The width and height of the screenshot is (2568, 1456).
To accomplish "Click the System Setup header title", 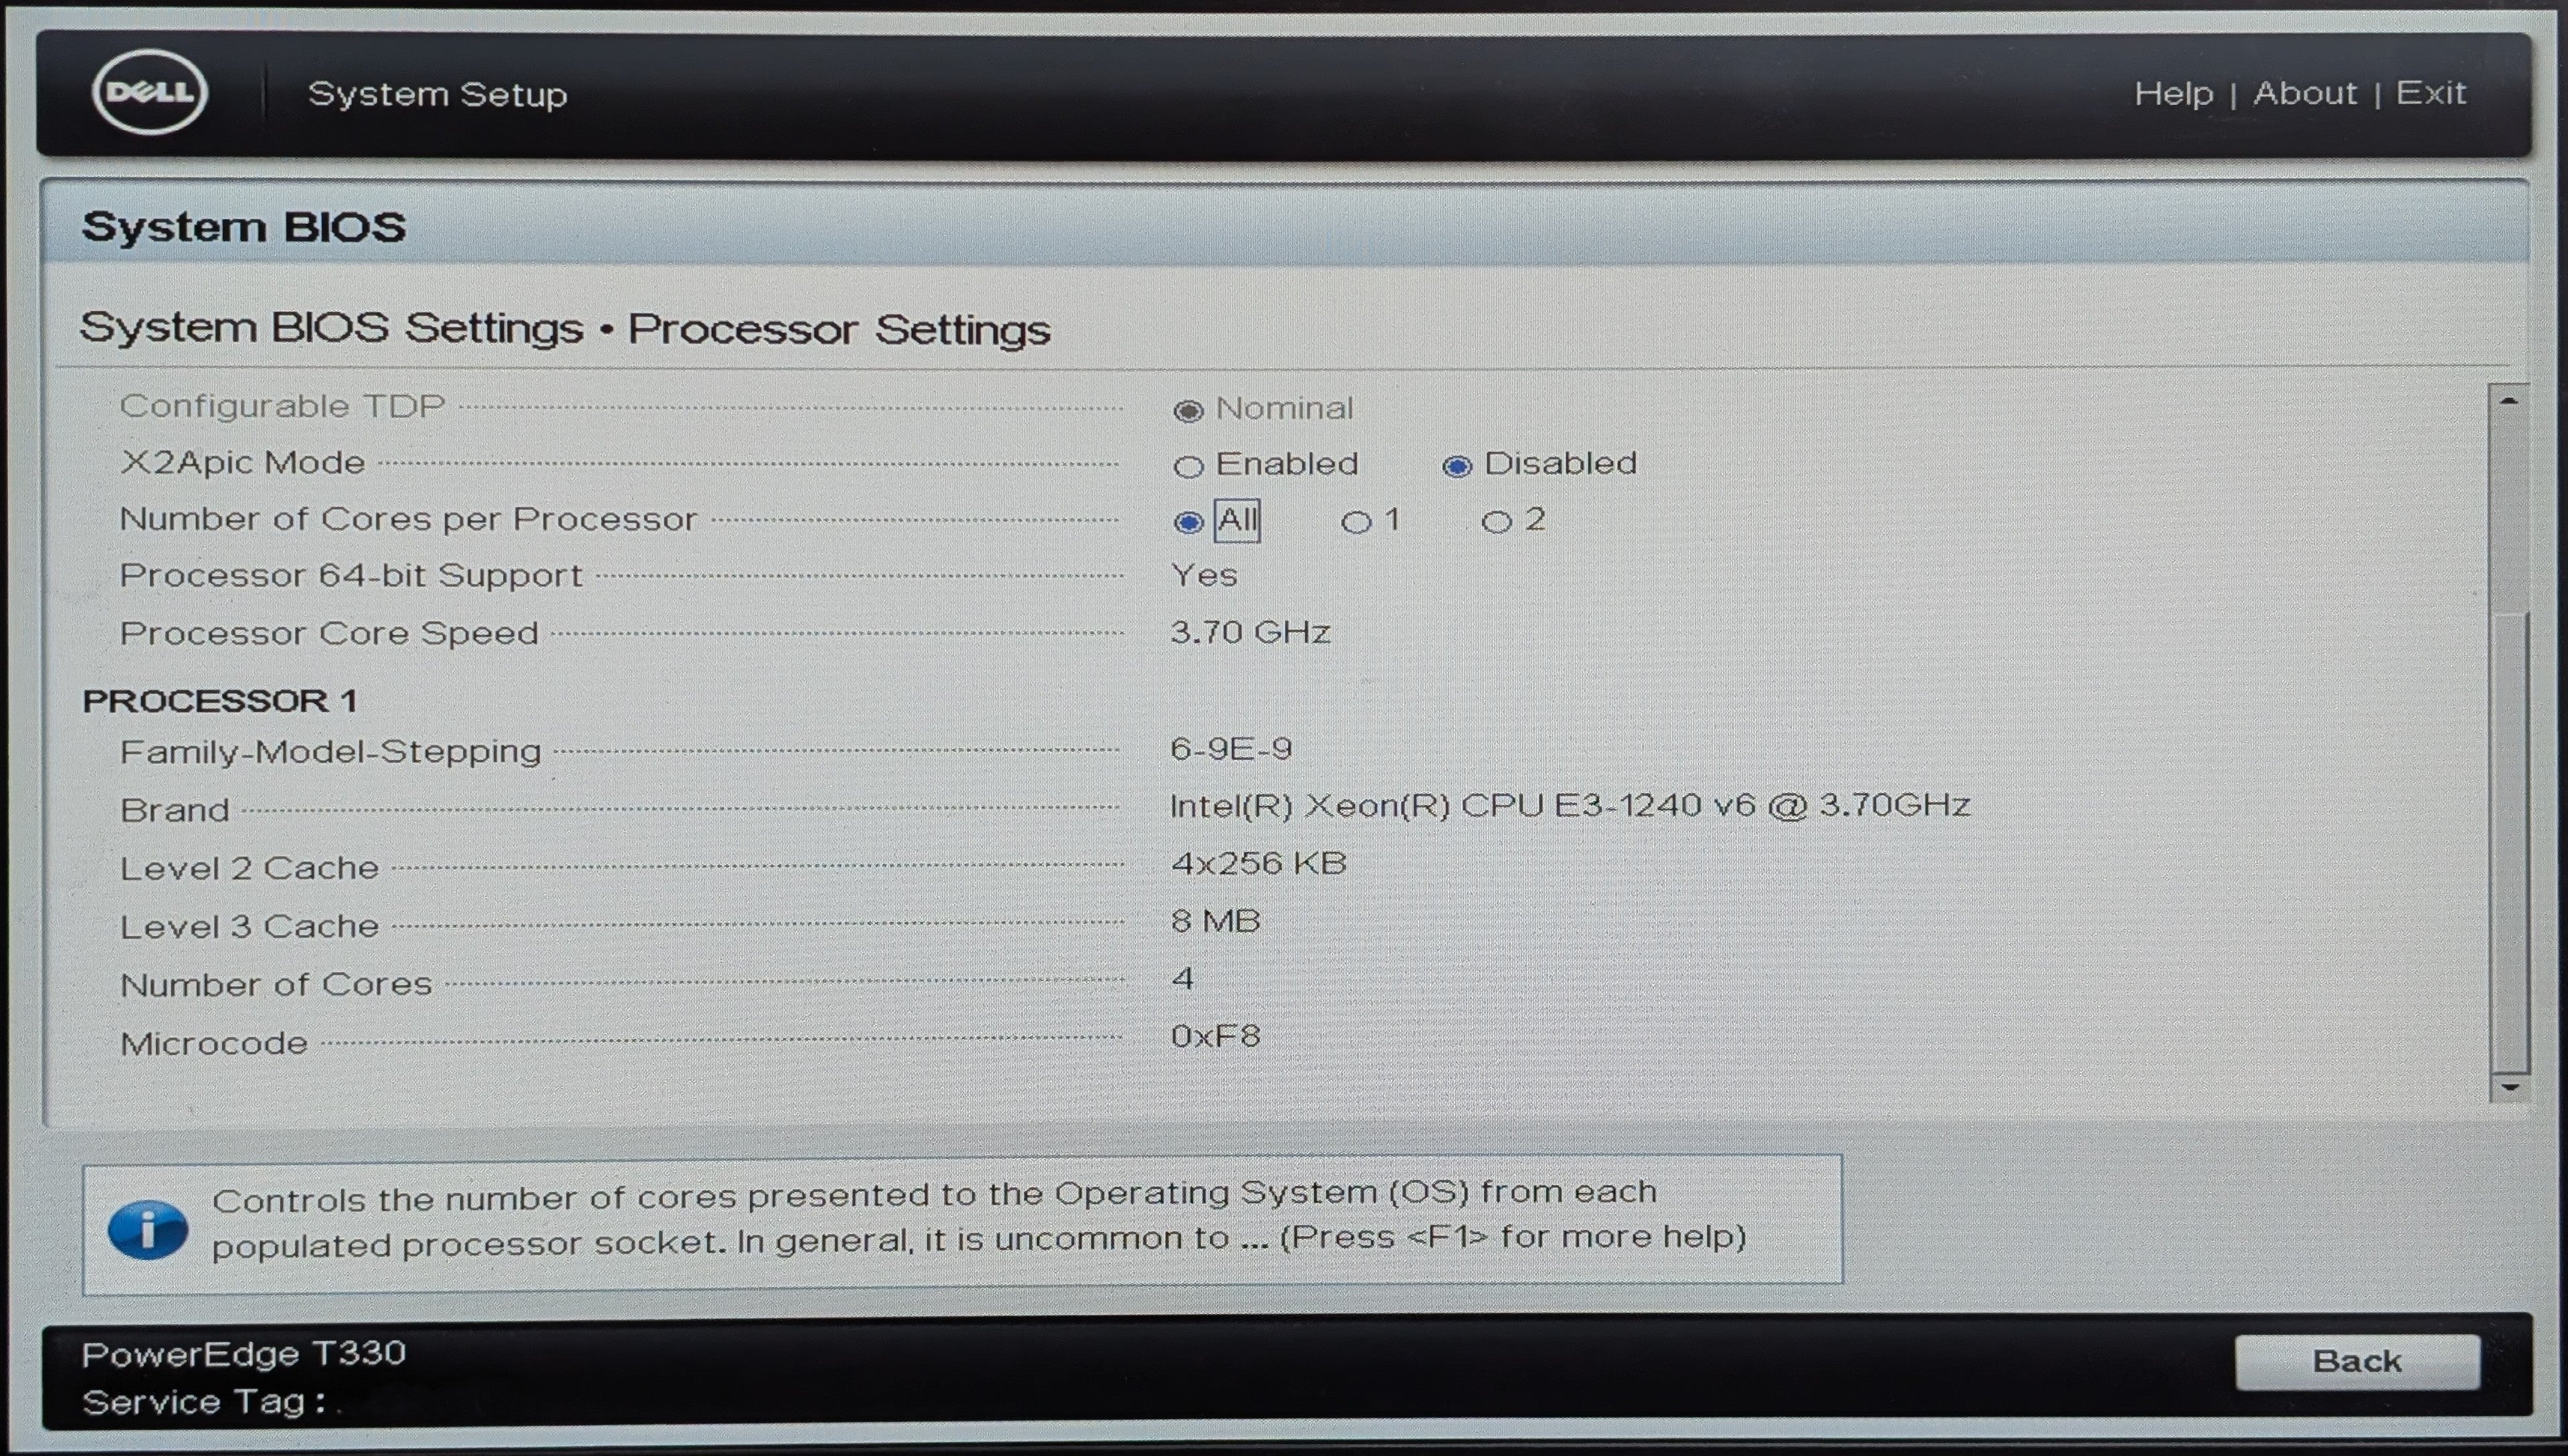I will (x=438, y=94).
